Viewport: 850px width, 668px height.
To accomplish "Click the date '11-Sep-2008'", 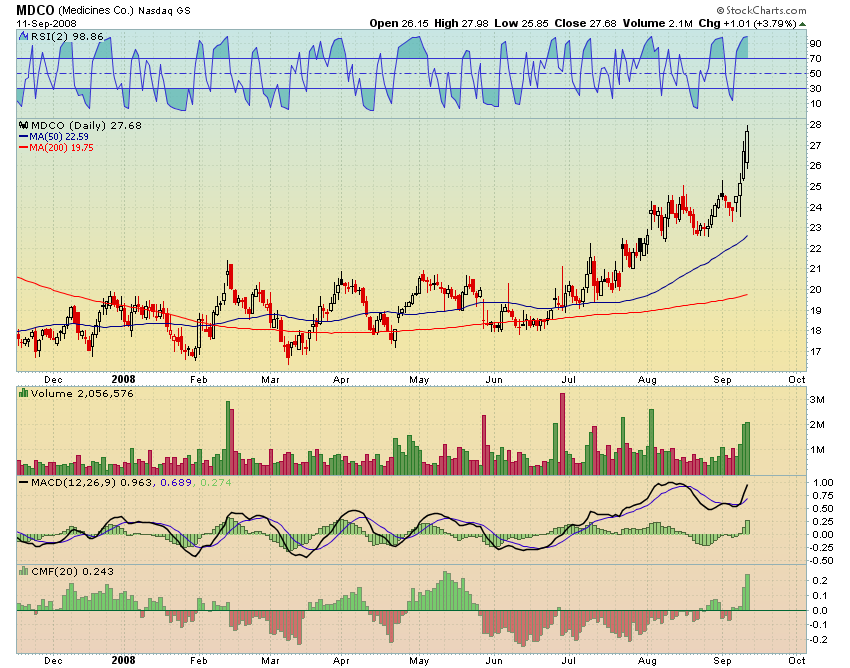I will pos(47,23).
